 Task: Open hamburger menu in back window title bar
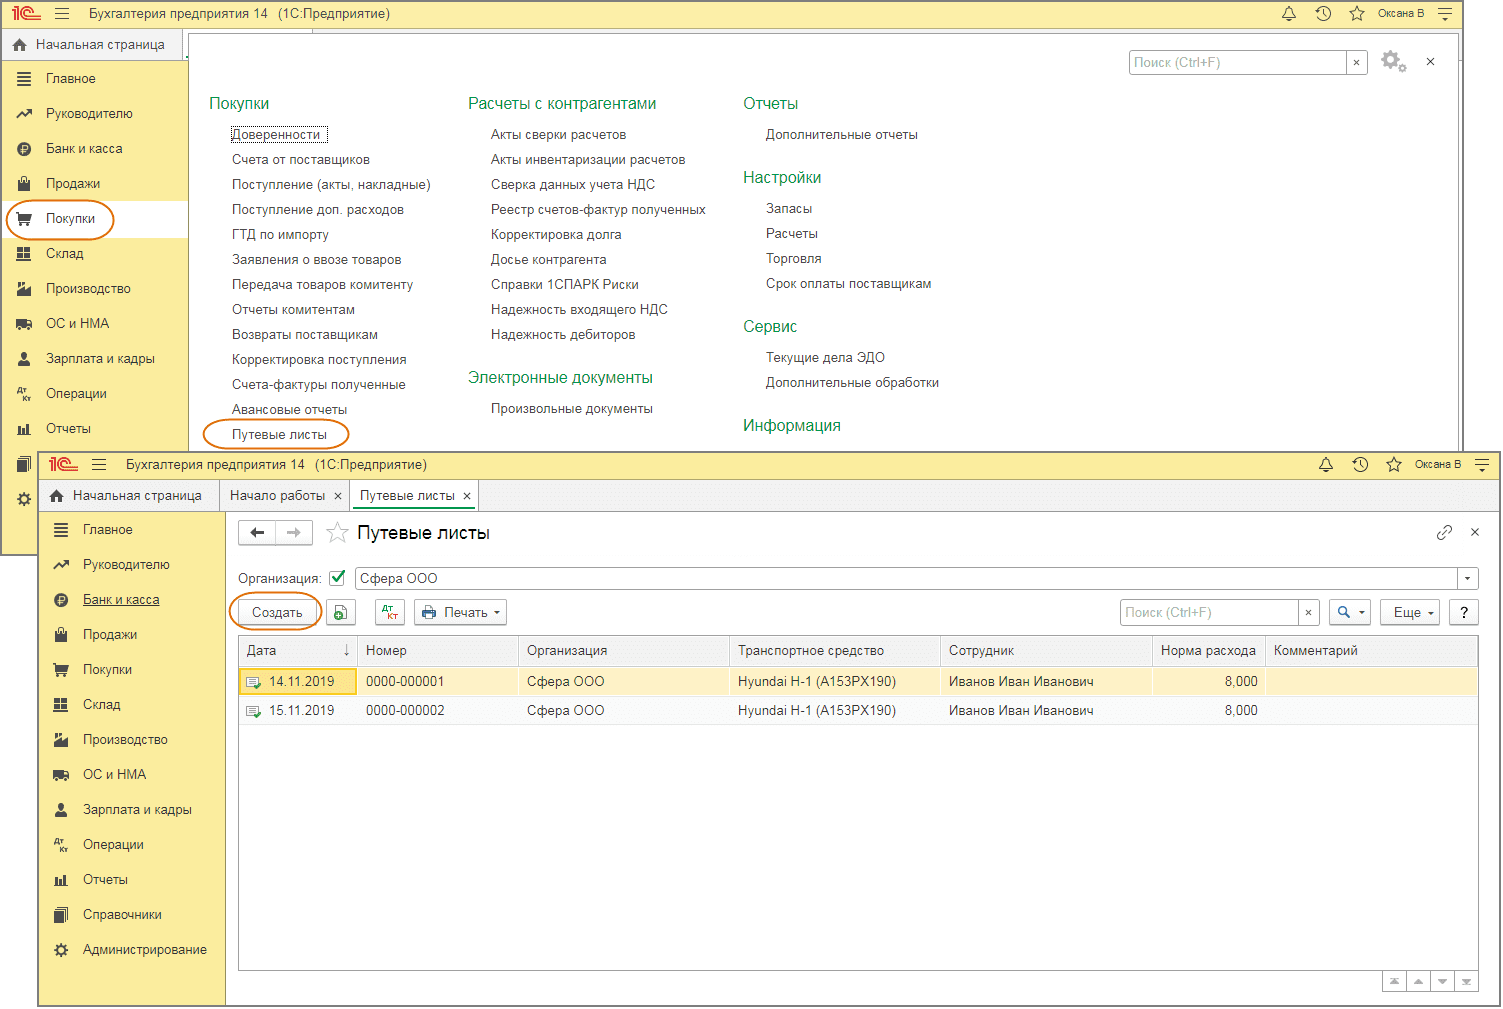[62, 14]
